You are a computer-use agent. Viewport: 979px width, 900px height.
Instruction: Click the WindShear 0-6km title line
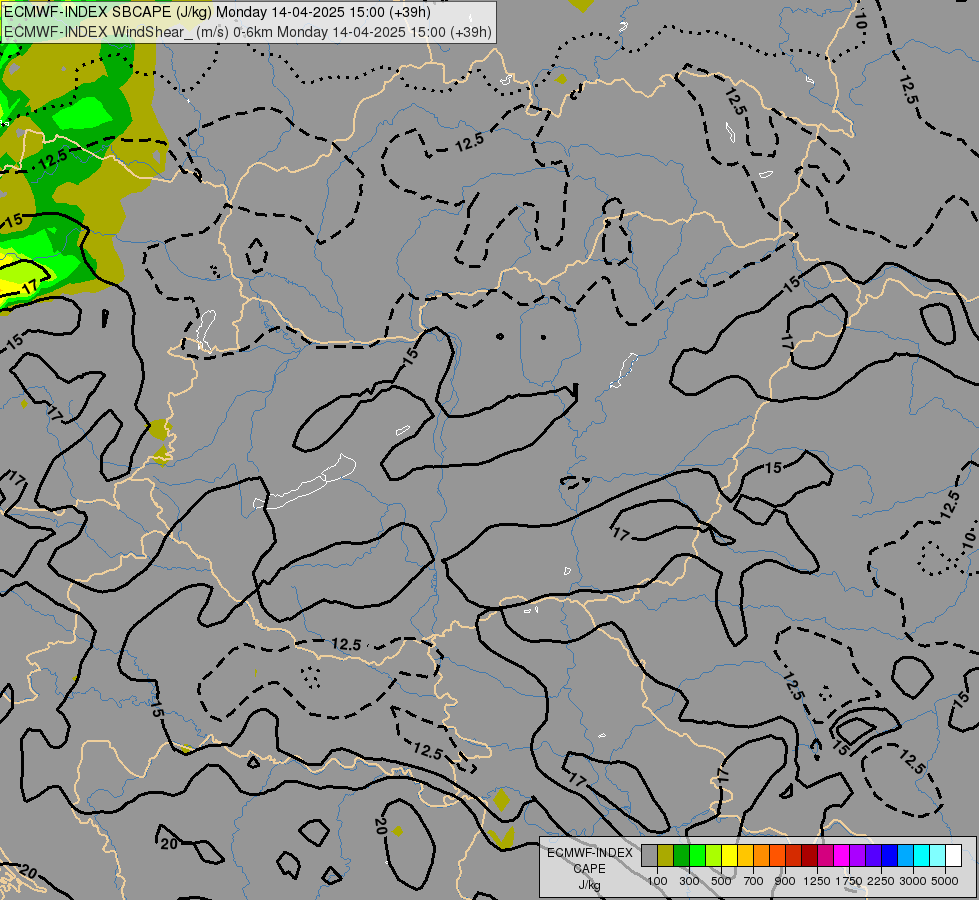248,32
